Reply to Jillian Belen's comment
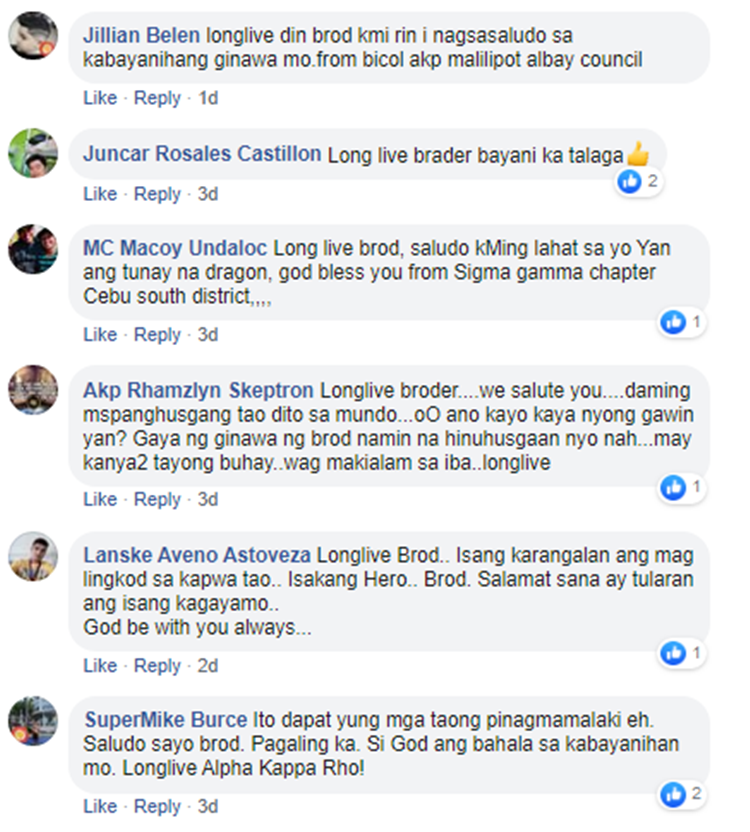Image resolution: width=750 pixels, height=832 pixels. pyautogui.click(x=157, y=98)
